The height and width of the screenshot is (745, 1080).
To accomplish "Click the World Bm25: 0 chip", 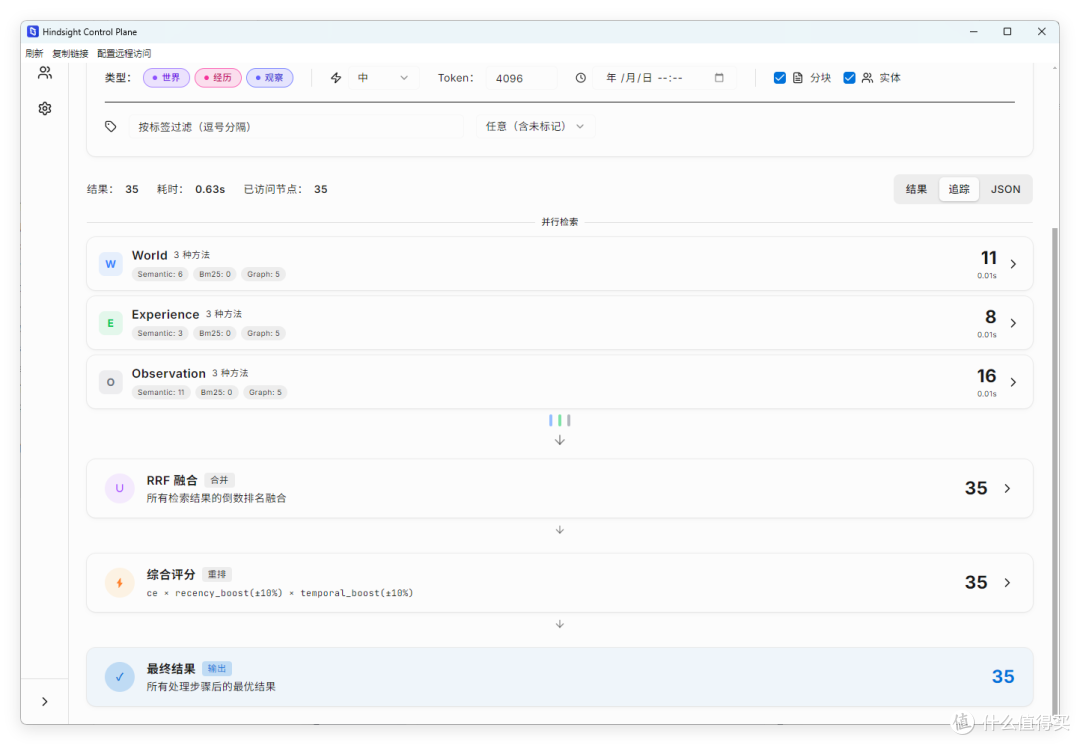I will point(215,274).
